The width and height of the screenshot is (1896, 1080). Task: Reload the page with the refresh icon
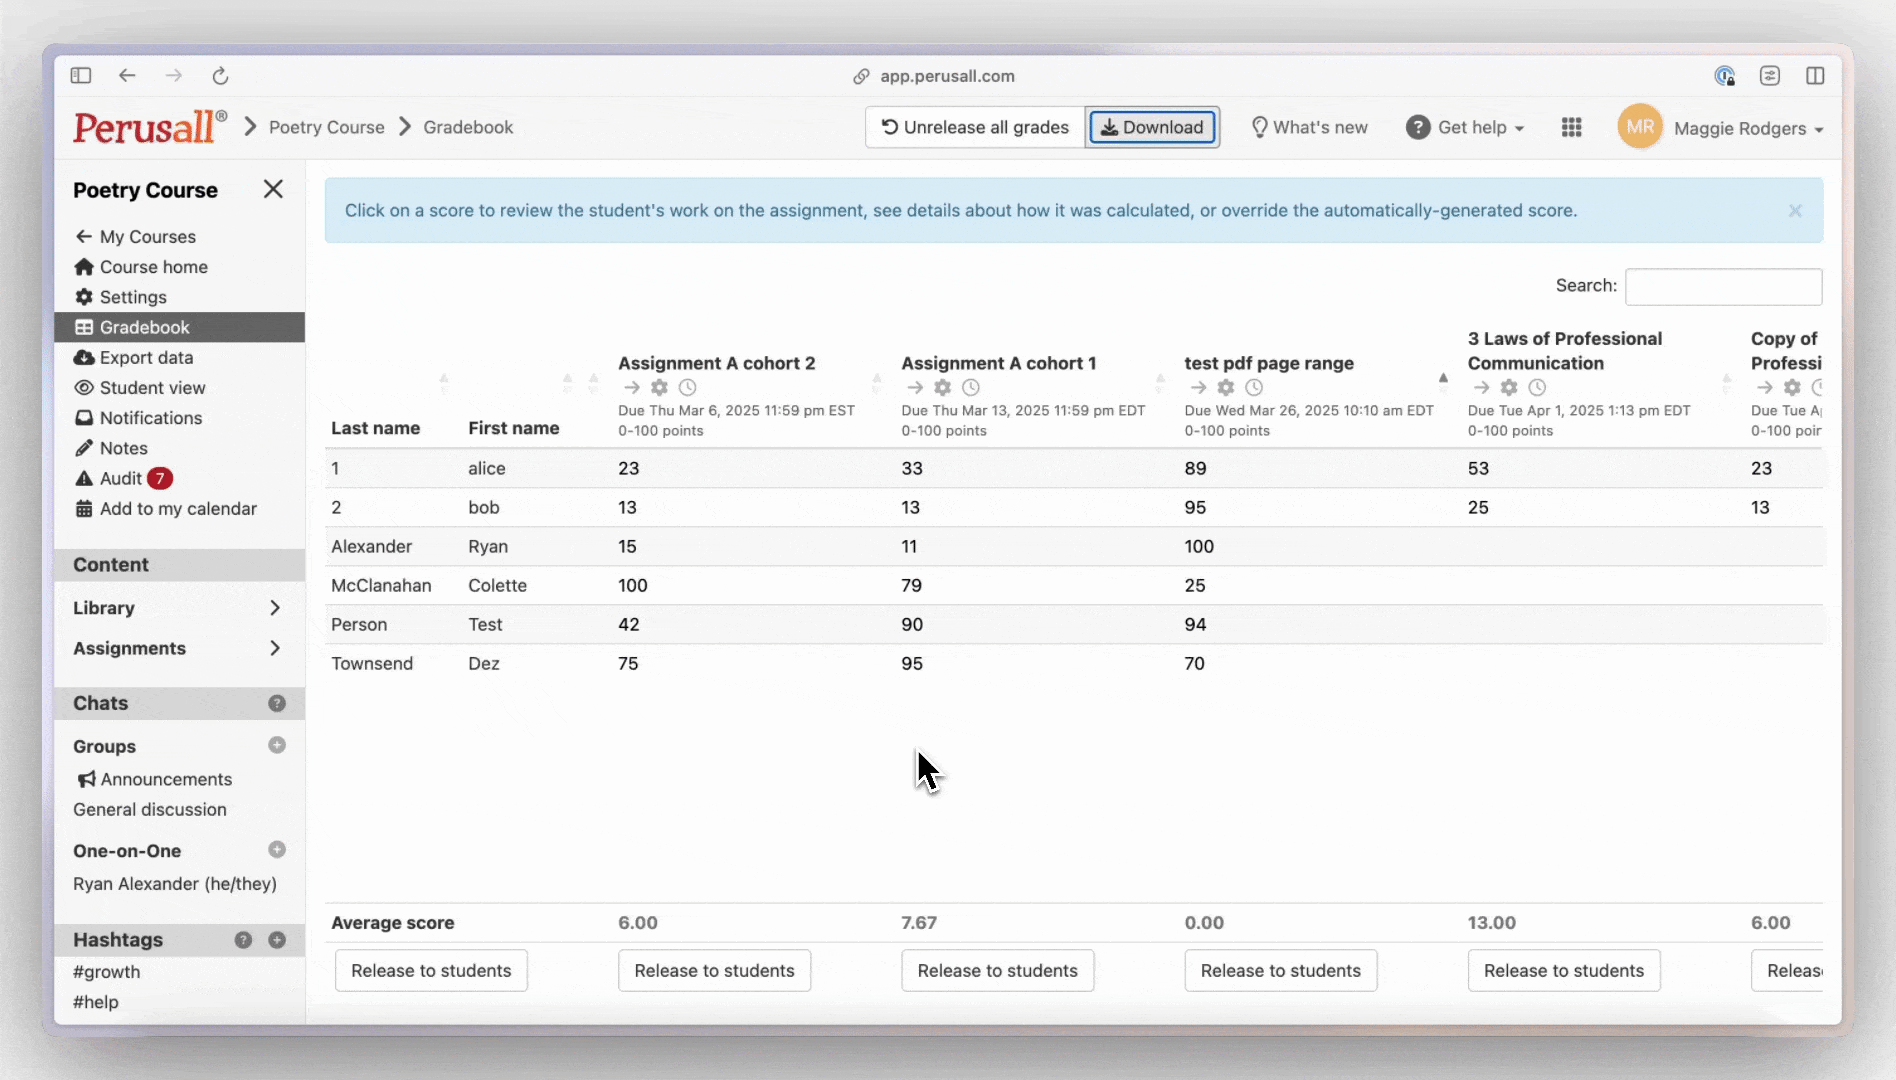[x=220, y=75]
